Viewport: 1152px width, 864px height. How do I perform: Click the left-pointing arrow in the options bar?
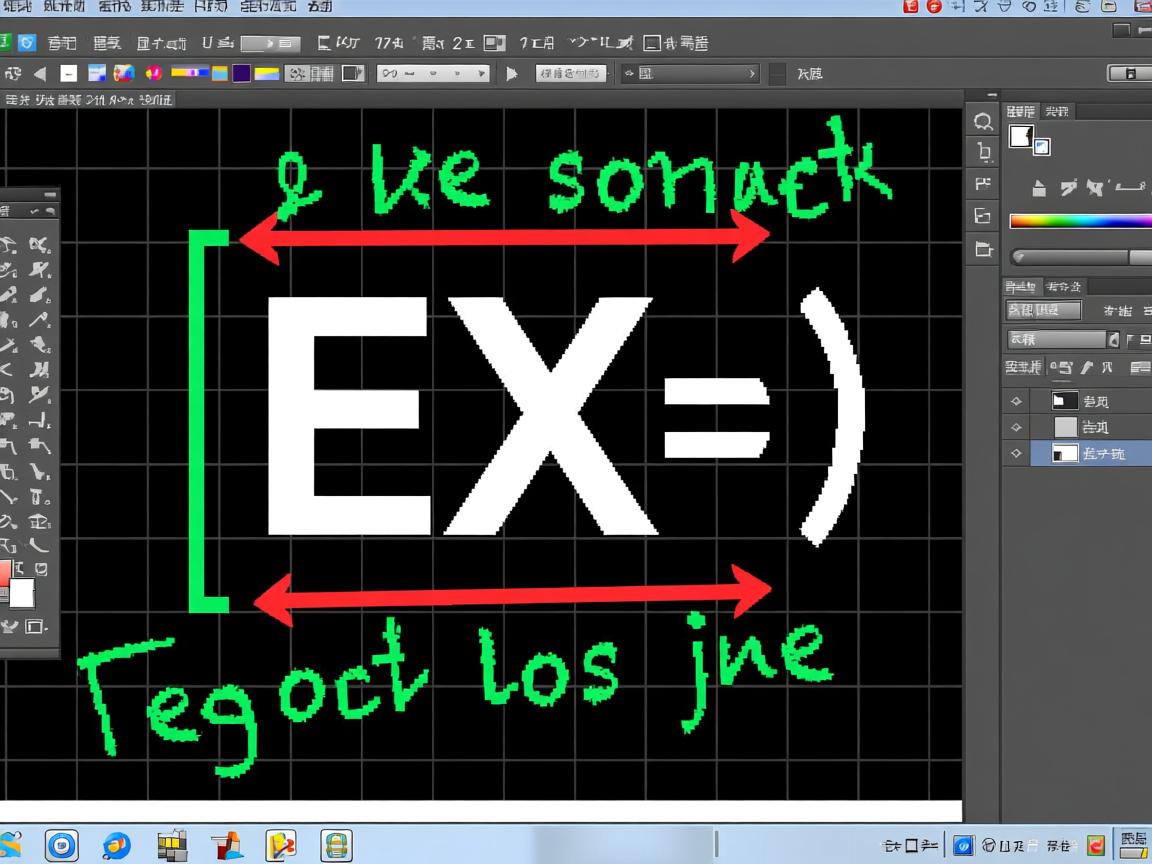40,73
